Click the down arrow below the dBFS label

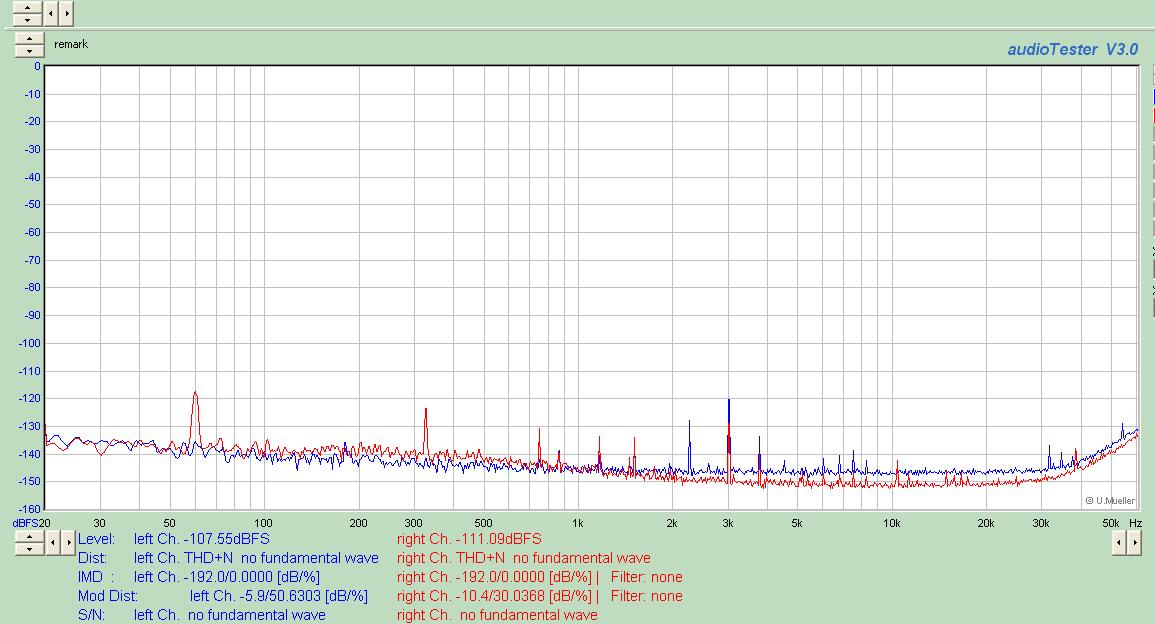(x=29, y=549)
